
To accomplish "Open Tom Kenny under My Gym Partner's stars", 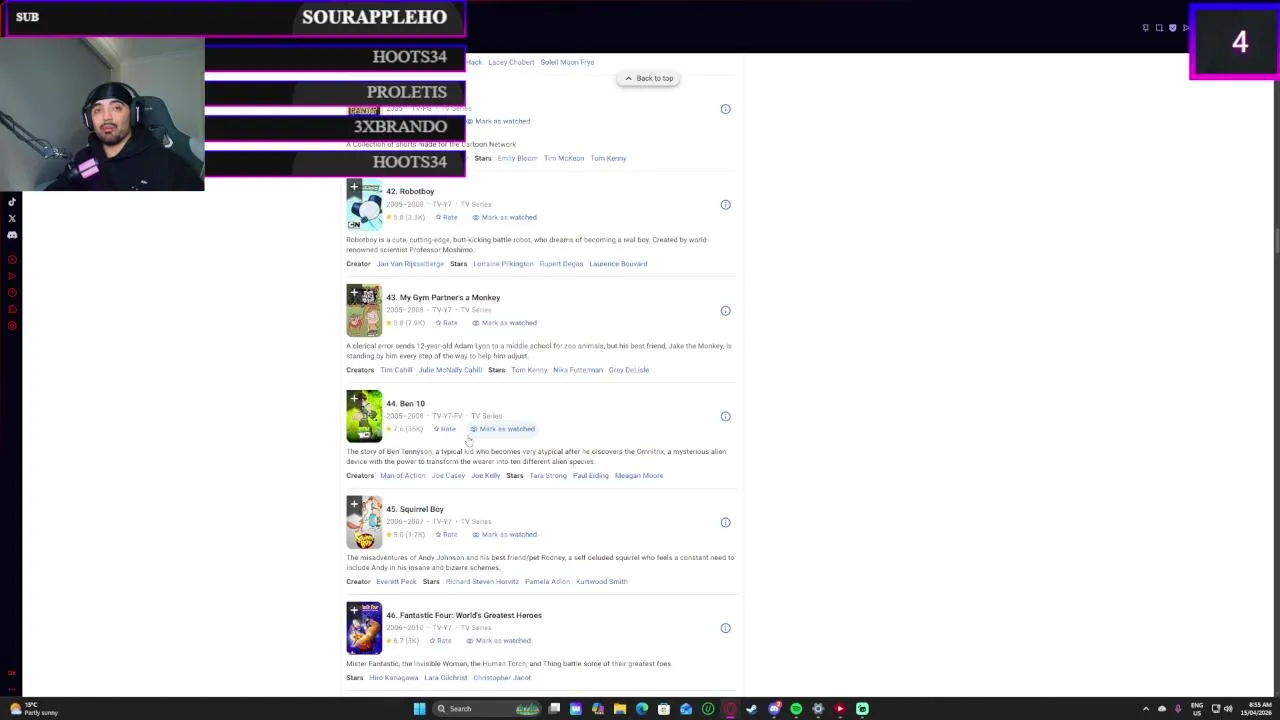I will (529, 370).
